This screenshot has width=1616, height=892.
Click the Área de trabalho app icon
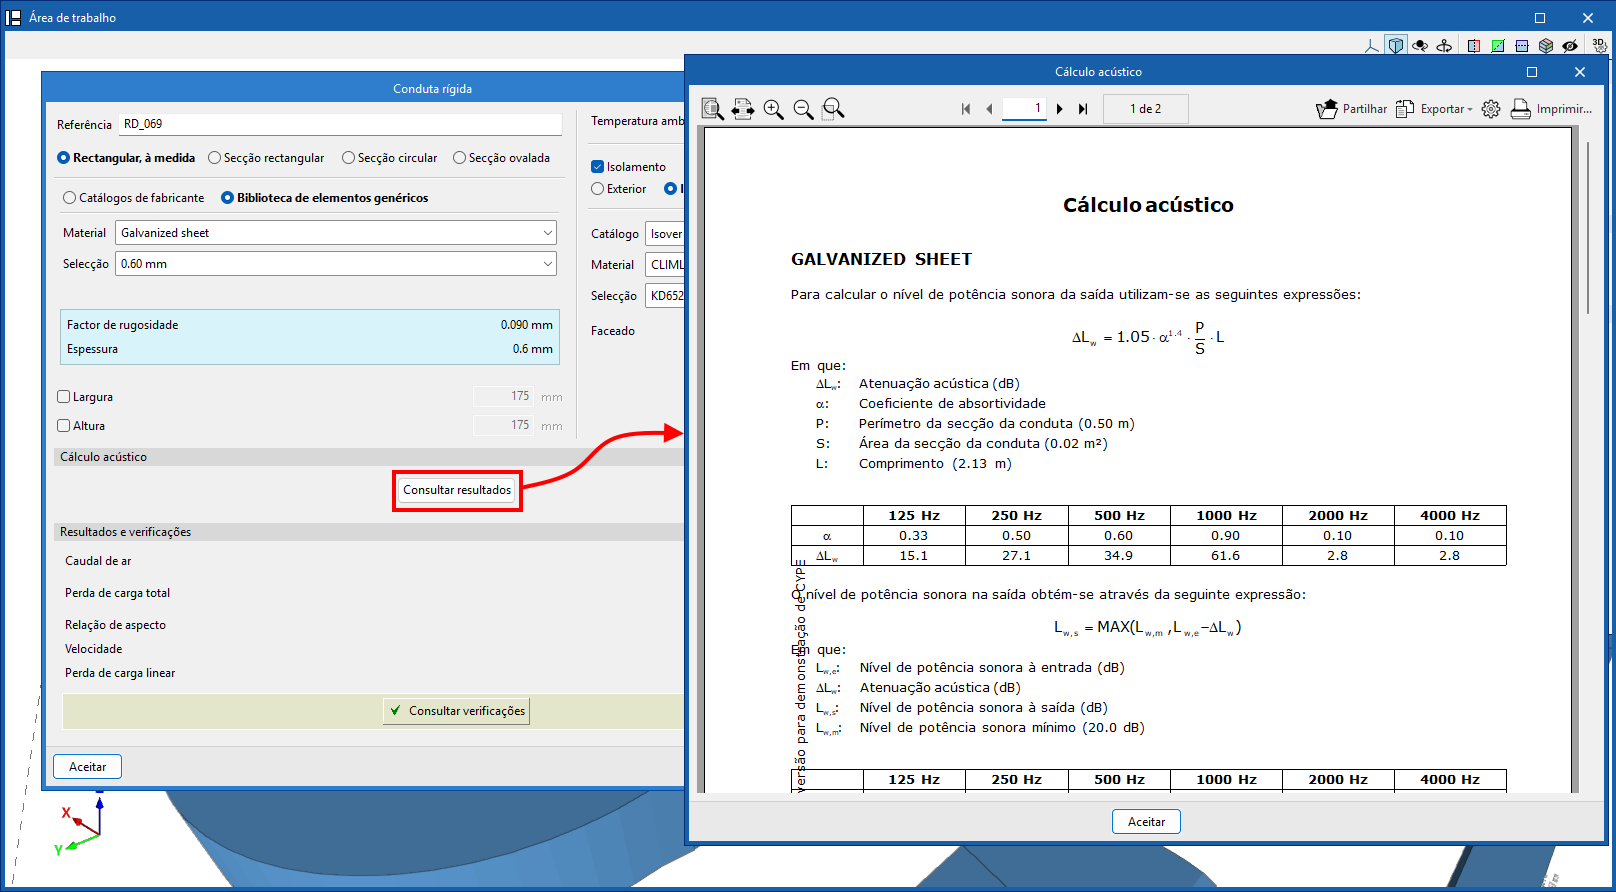14,17
